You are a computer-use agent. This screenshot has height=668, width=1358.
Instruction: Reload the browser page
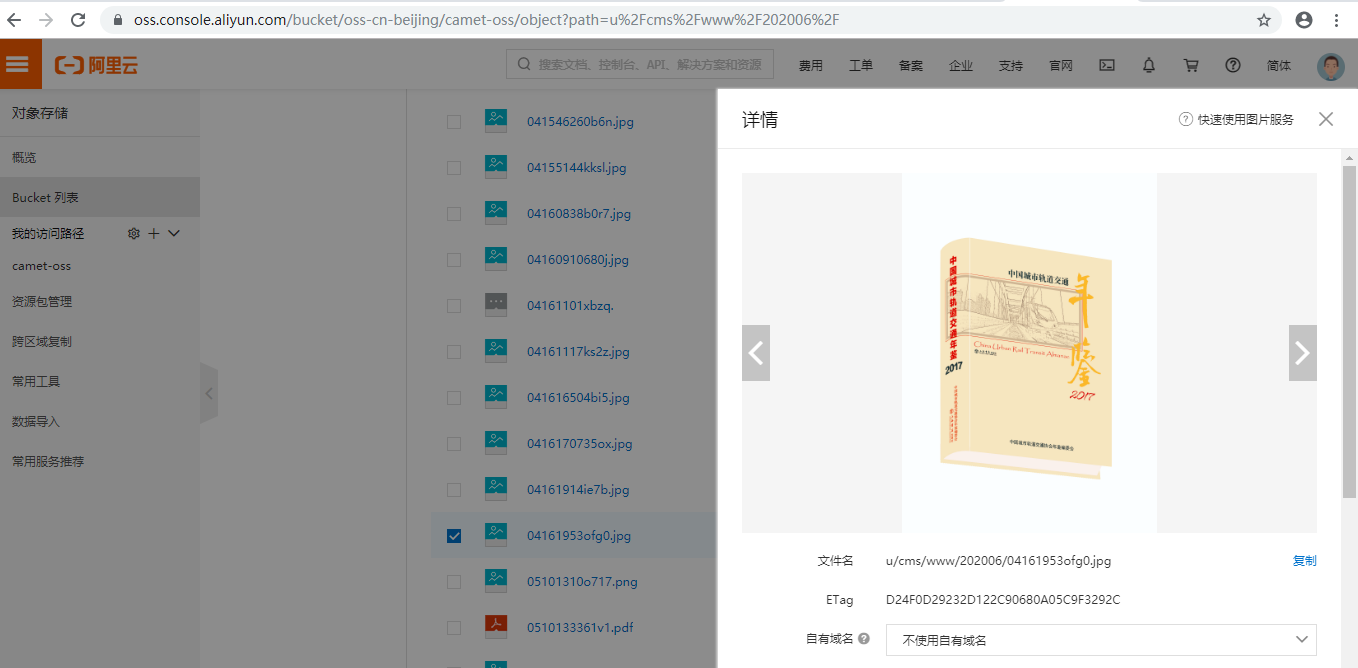pos(78,20)
